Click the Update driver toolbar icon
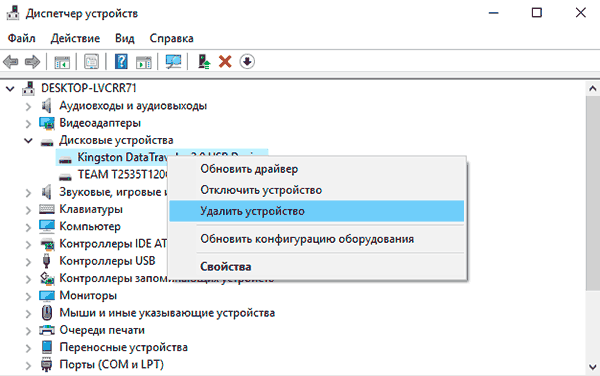 pyautogui.click(x=204, y=62)
